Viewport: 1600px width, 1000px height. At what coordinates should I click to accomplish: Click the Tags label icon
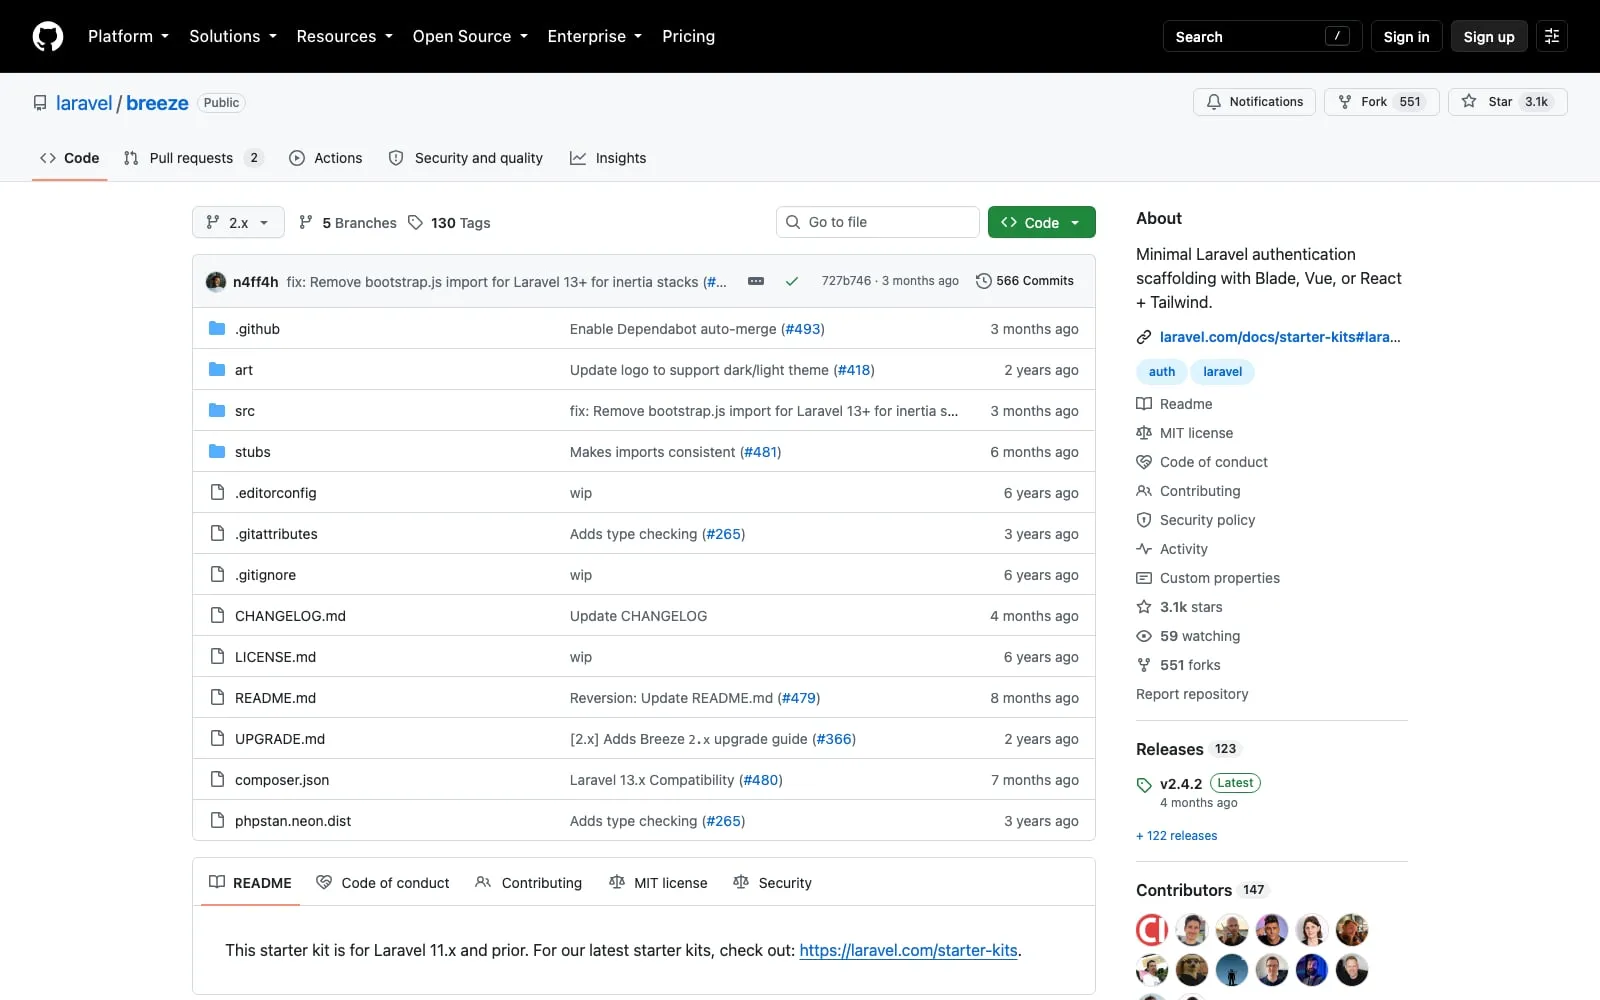416,222
